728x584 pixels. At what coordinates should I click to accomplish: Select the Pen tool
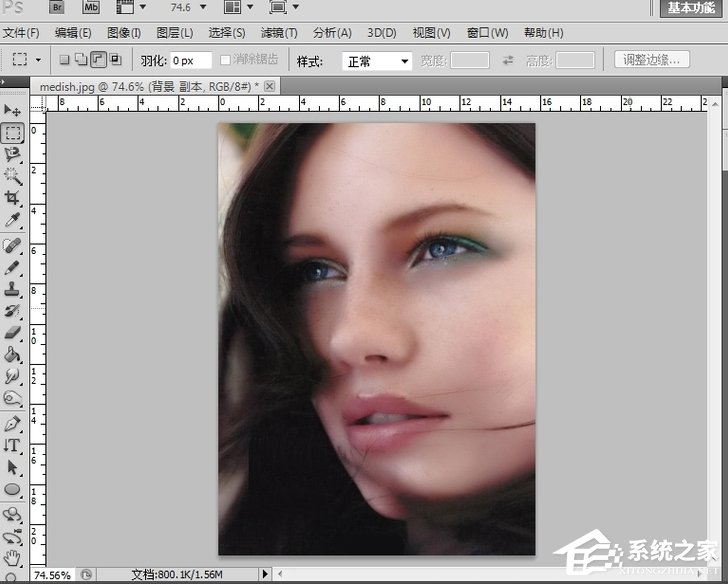12,423
